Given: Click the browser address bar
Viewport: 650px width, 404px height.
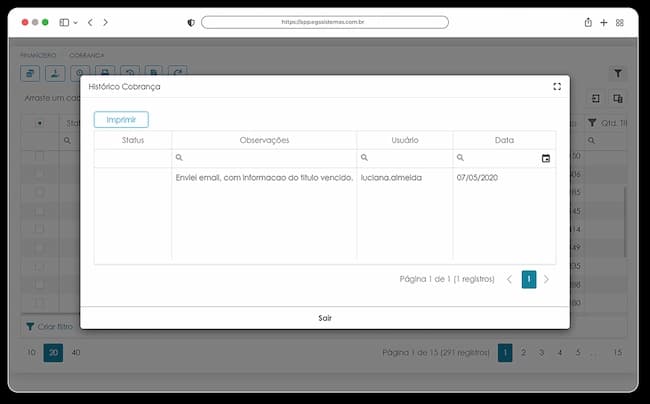Looking at the screenshot, I should (325, 22).
